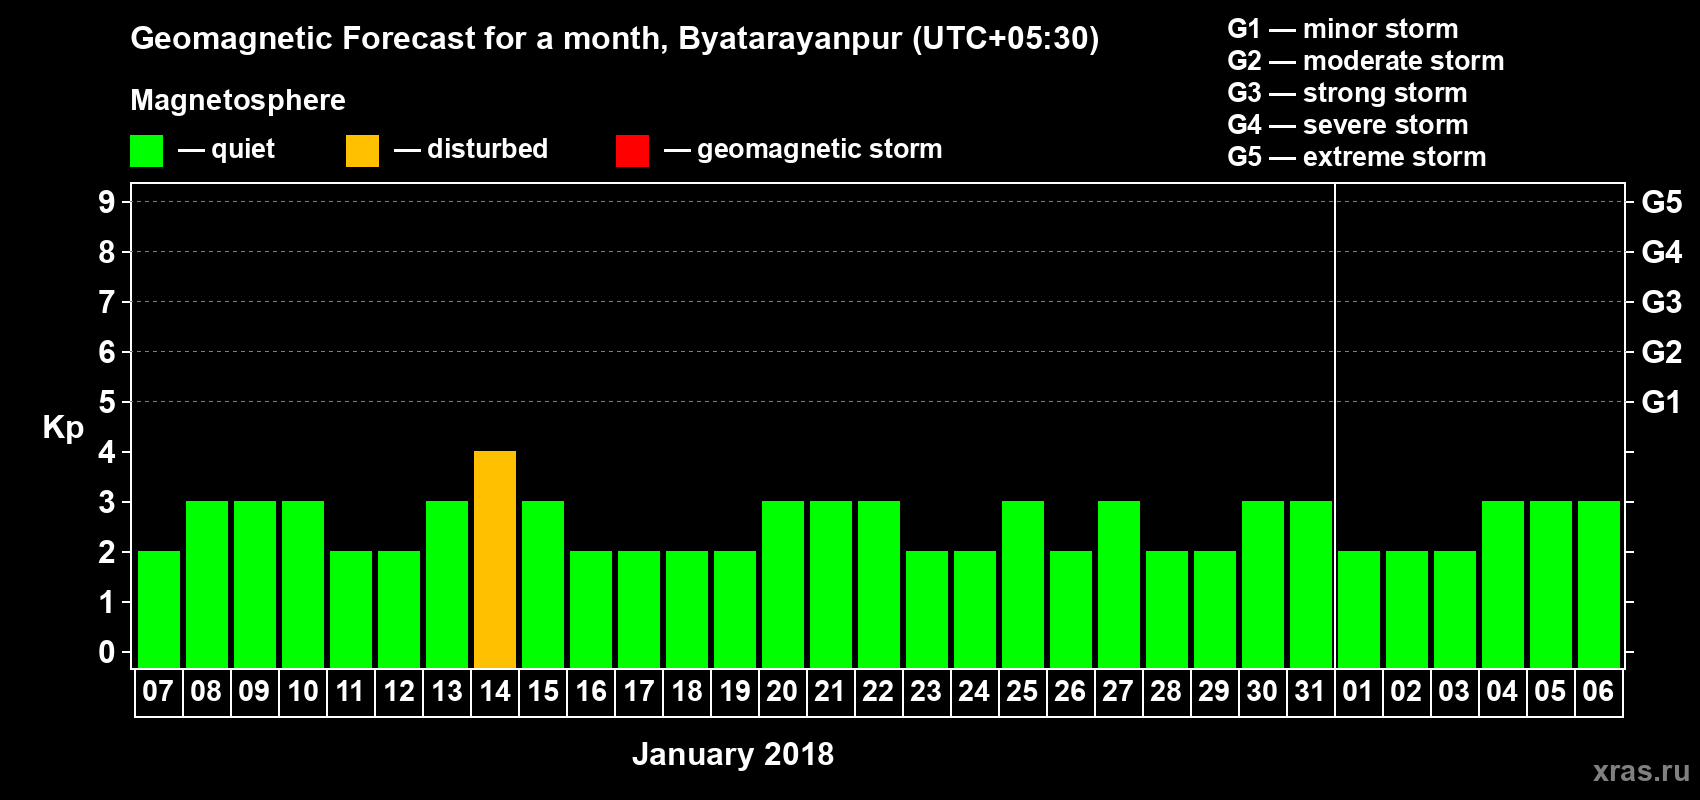Screen dimensions: 1700x800
Task: Click the date label 24
Action: coord(974,691)
